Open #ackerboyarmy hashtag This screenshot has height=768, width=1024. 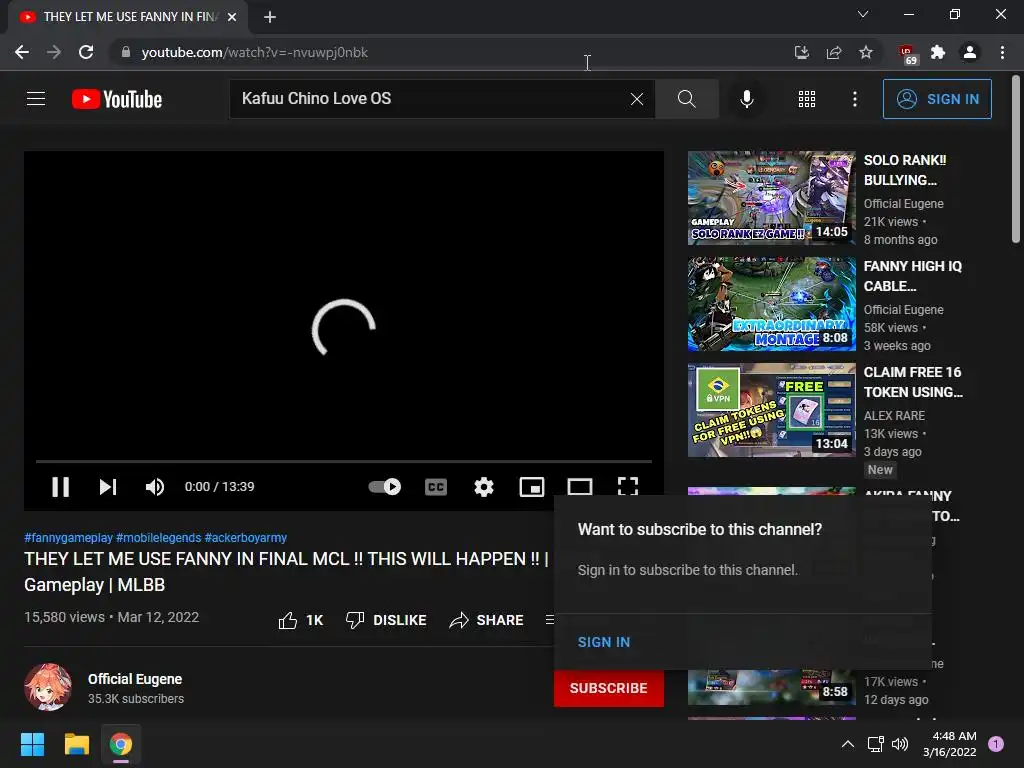click(246, 537)
